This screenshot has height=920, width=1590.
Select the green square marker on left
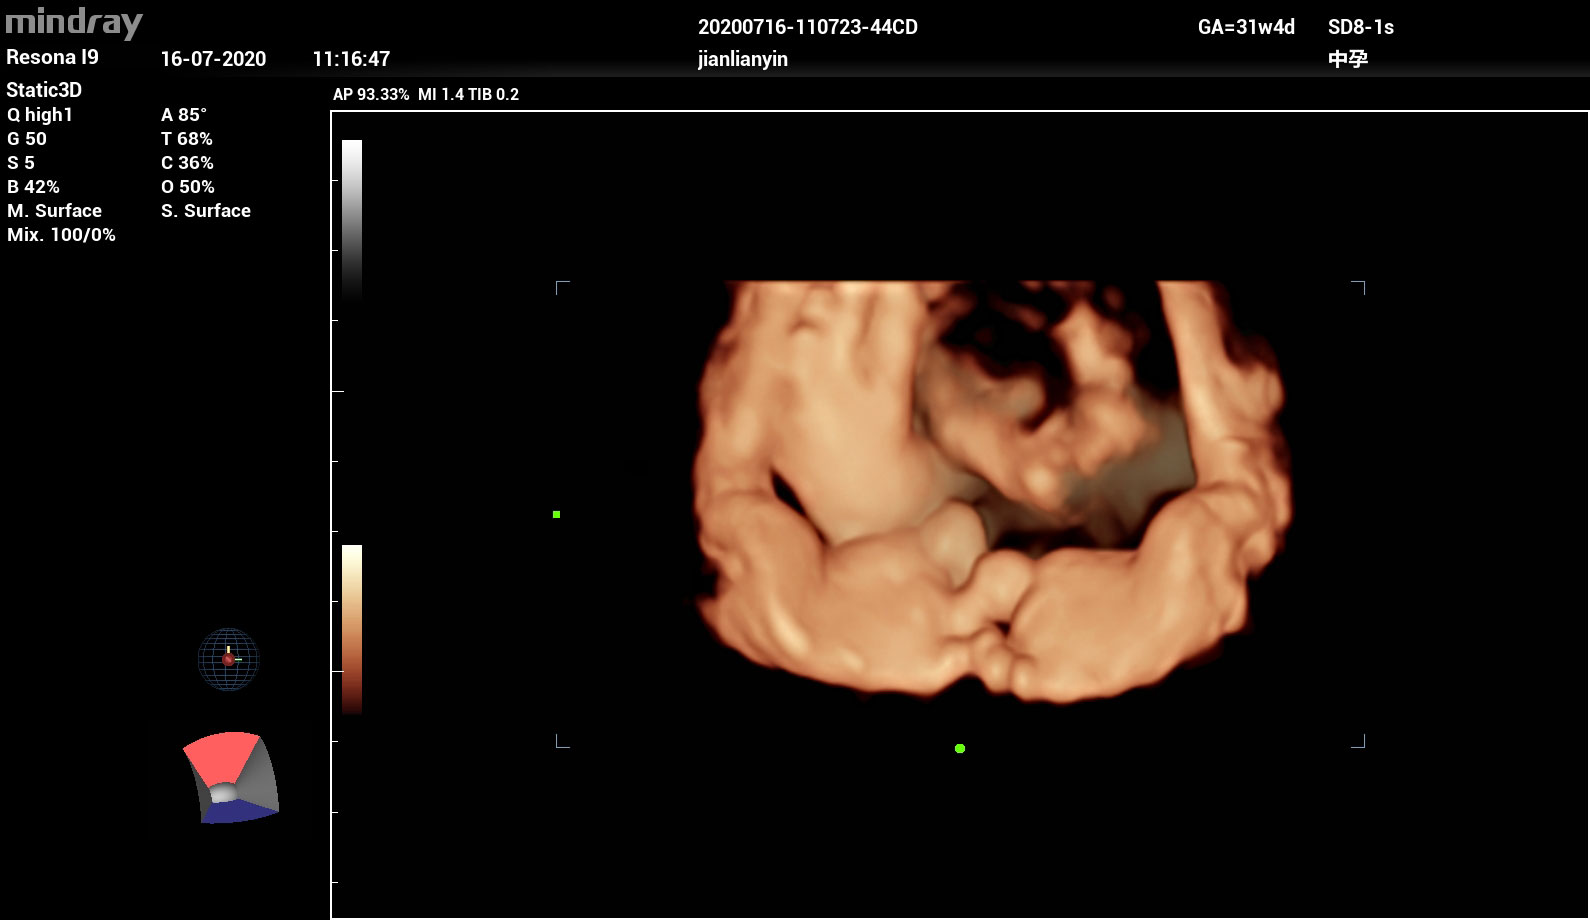(x=556, y=514)
